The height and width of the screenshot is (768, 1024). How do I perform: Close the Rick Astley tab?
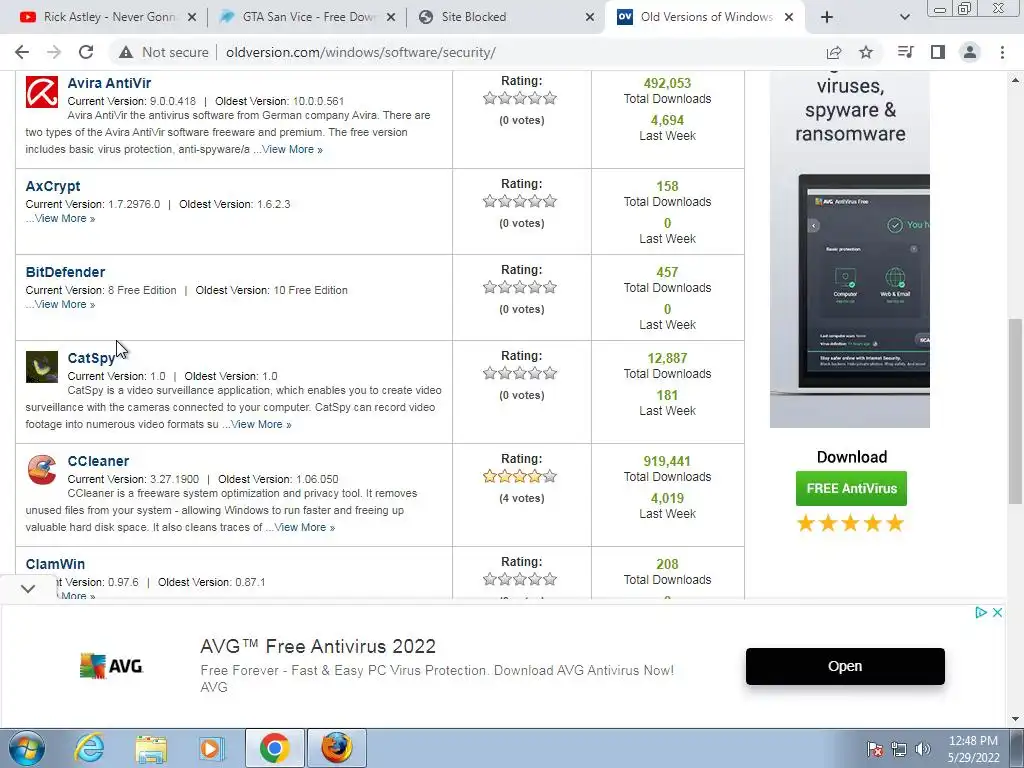(192, 17)
